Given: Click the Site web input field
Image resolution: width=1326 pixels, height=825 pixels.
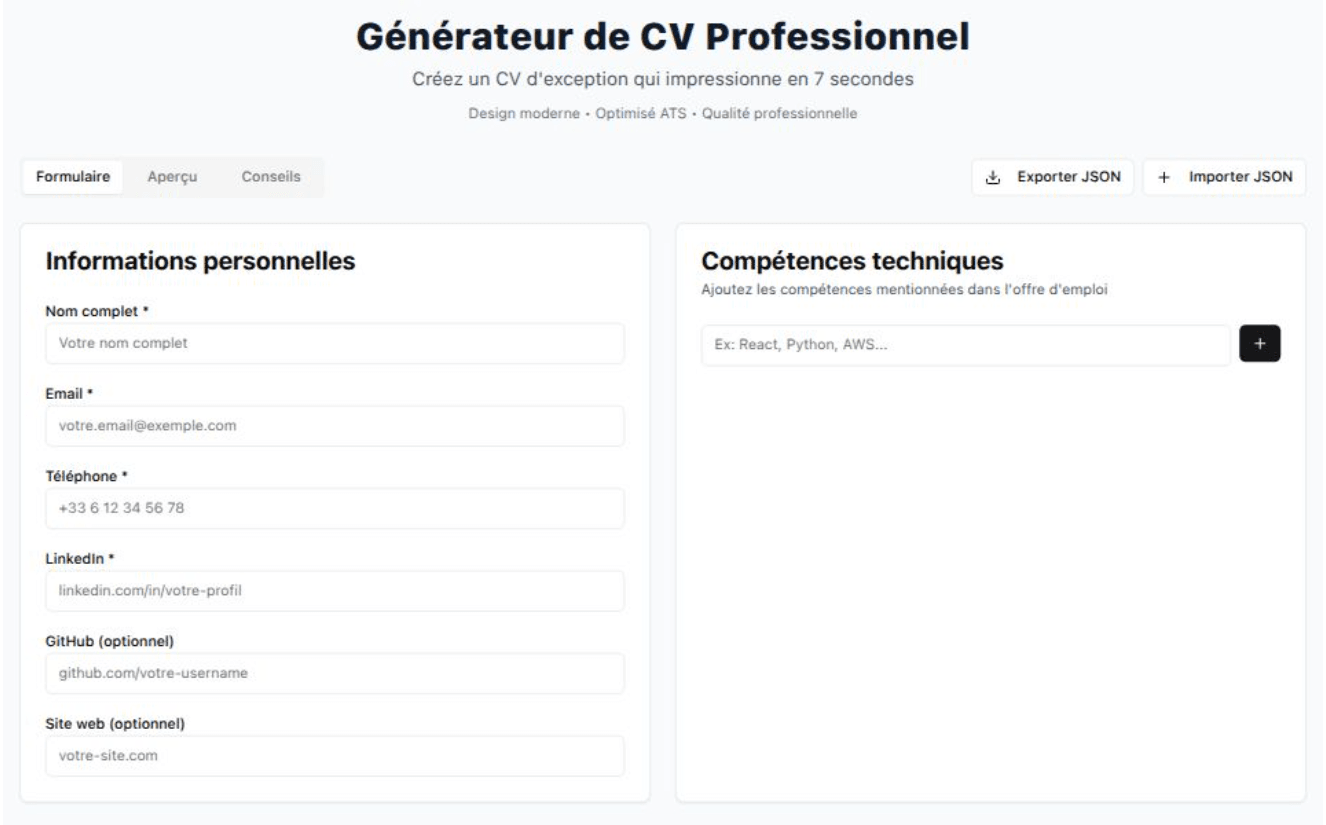Looking at the screenshot, I should click(x=335, y=756).
